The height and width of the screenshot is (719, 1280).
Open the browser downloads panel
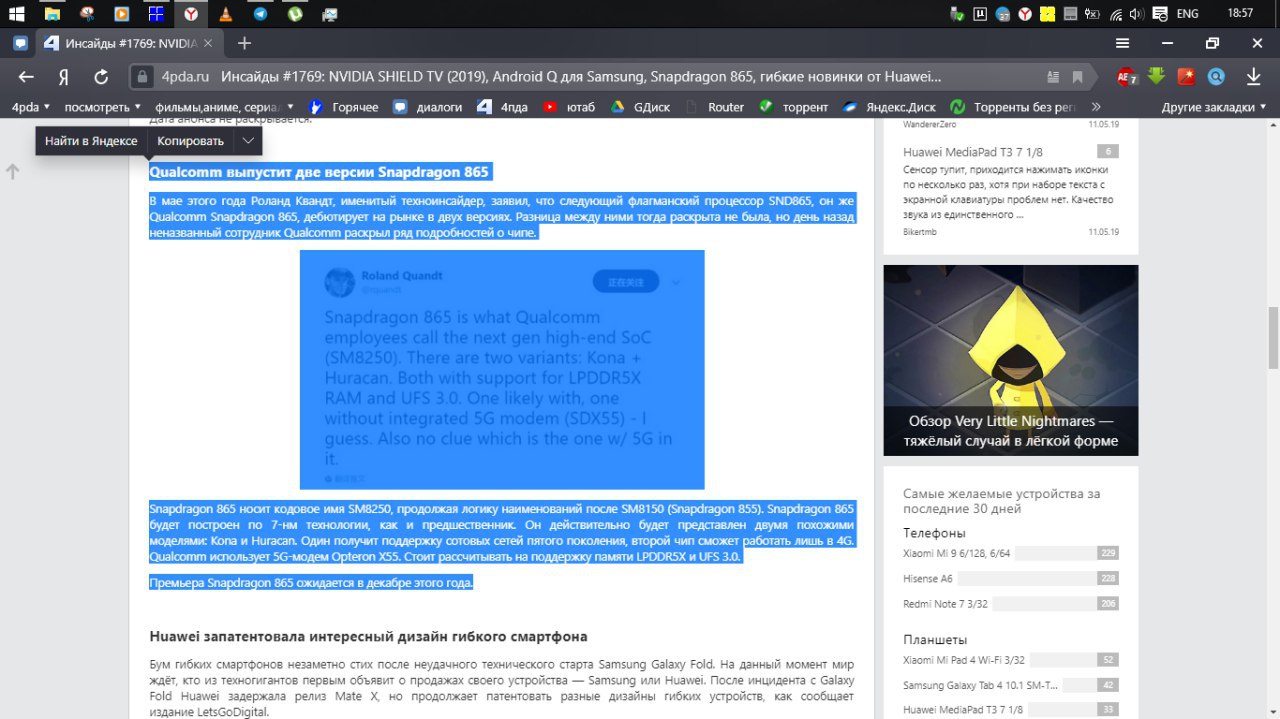coord(1253,77)
